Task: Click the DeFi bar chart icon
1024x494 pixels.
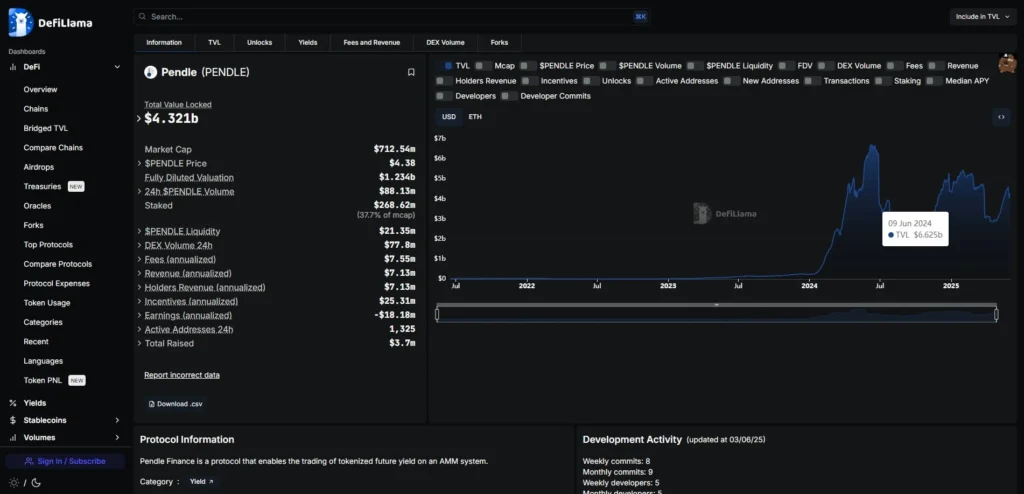Action: click(12, 67)
